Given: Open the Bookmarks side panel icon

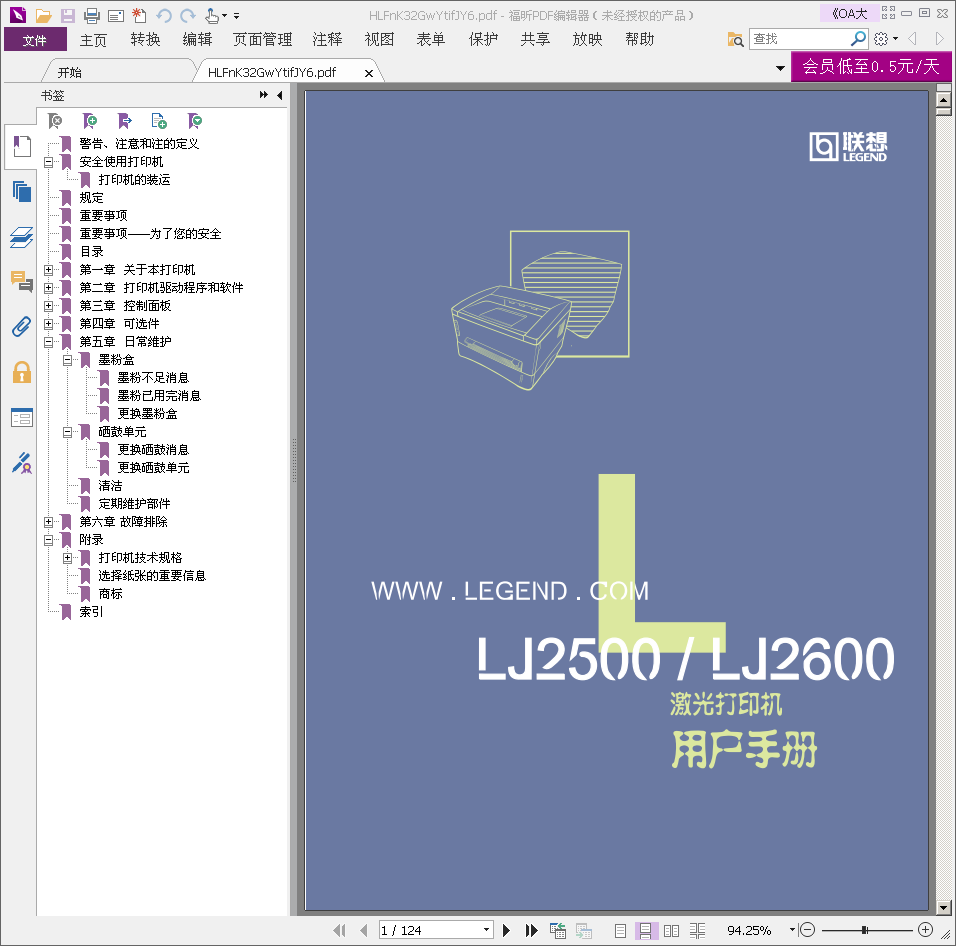Looking at the screenshot, I should point(22,147).
